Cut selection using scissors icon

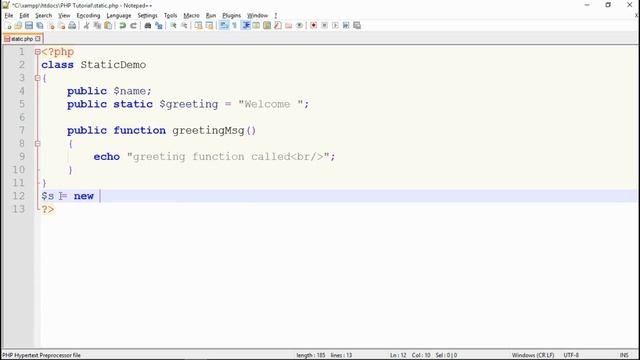coord(87,26)
